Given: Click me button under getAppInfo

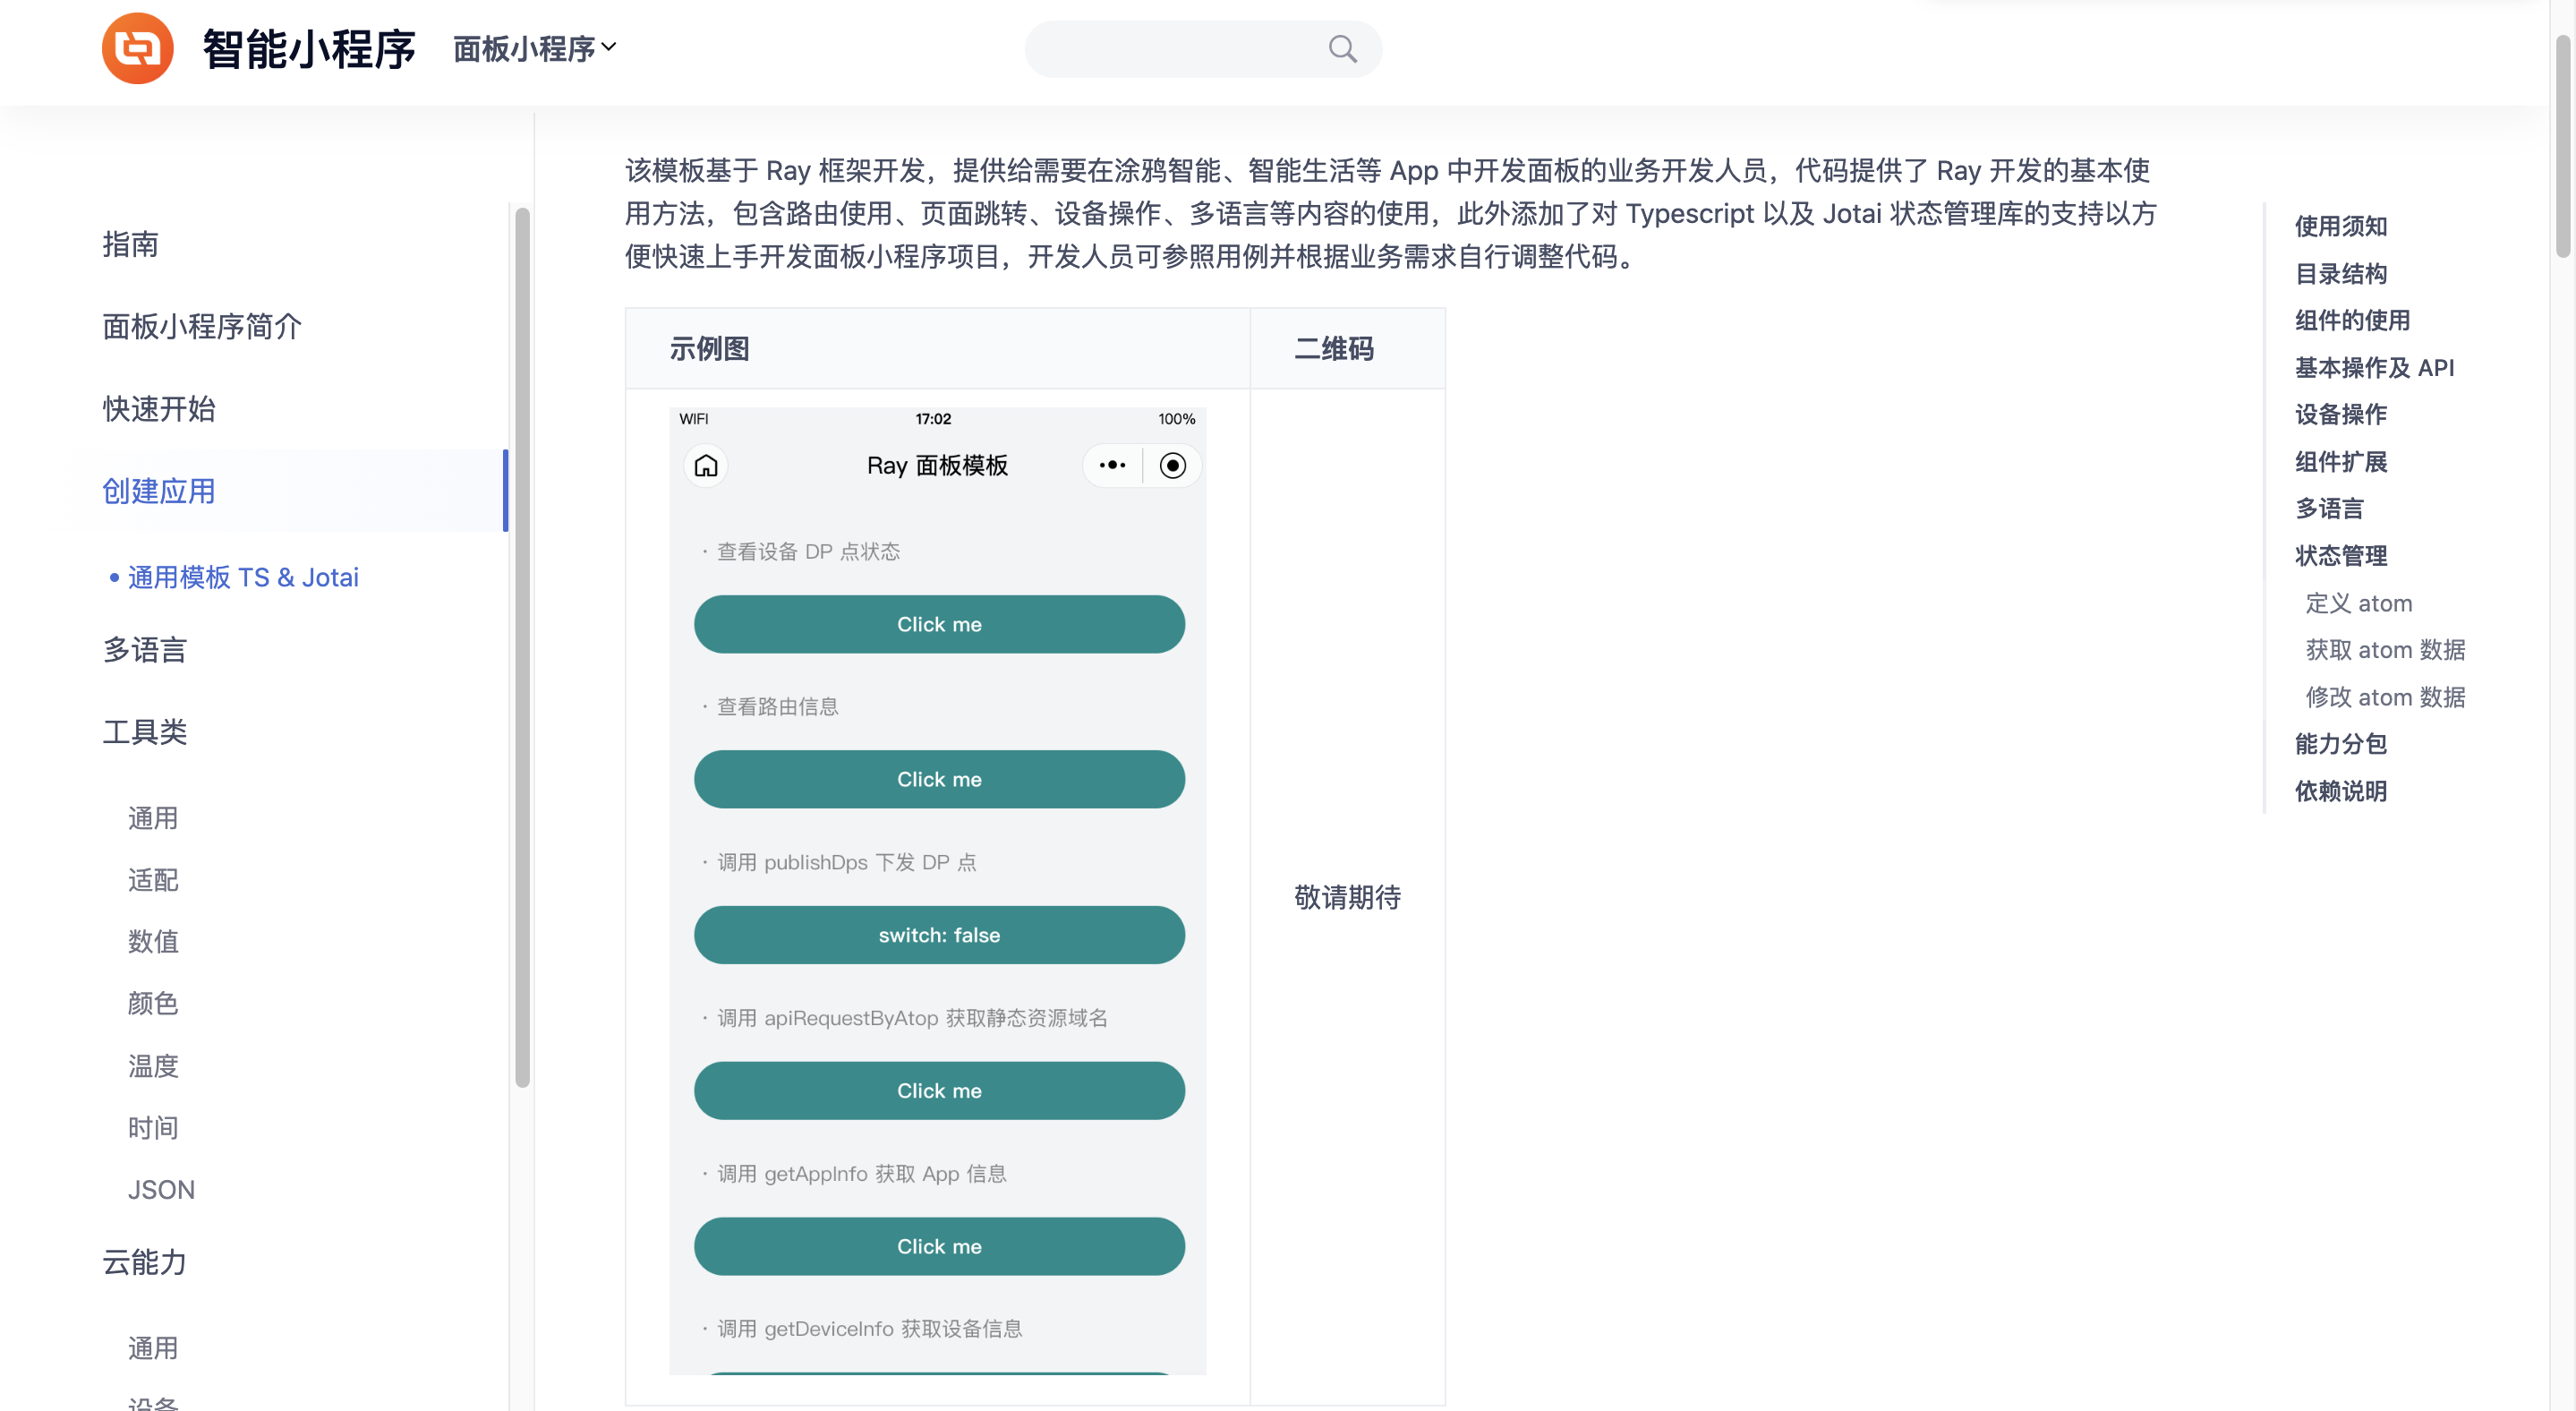Looking at the screenshot, I should 939,1246.
